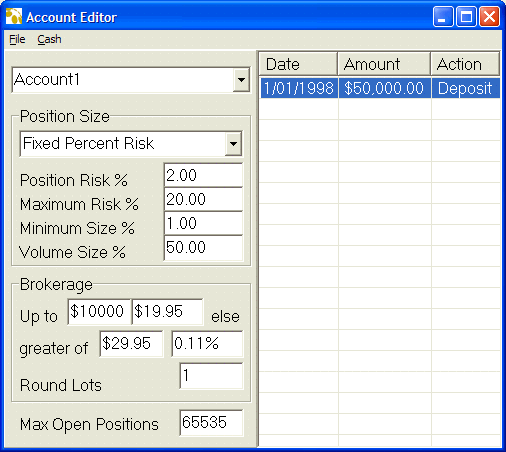This screenshot has height=452, width=506.
Task: Click the $10000 brokerage threshold field
Action: point(99,311)
